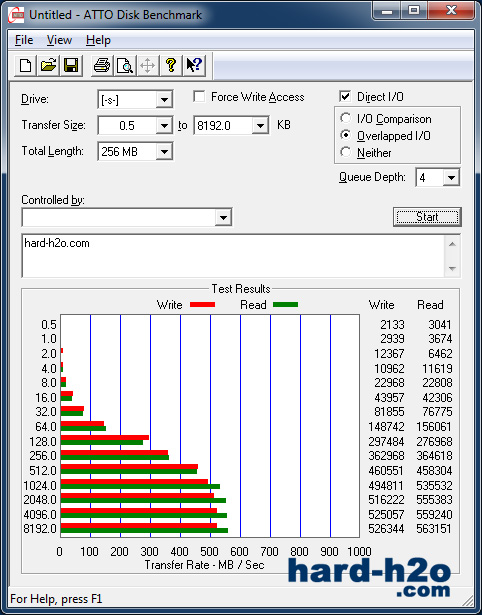Viewport: 482px width, 615px height.
Task: Click the Read column header in results
Action: click(430, 305)
